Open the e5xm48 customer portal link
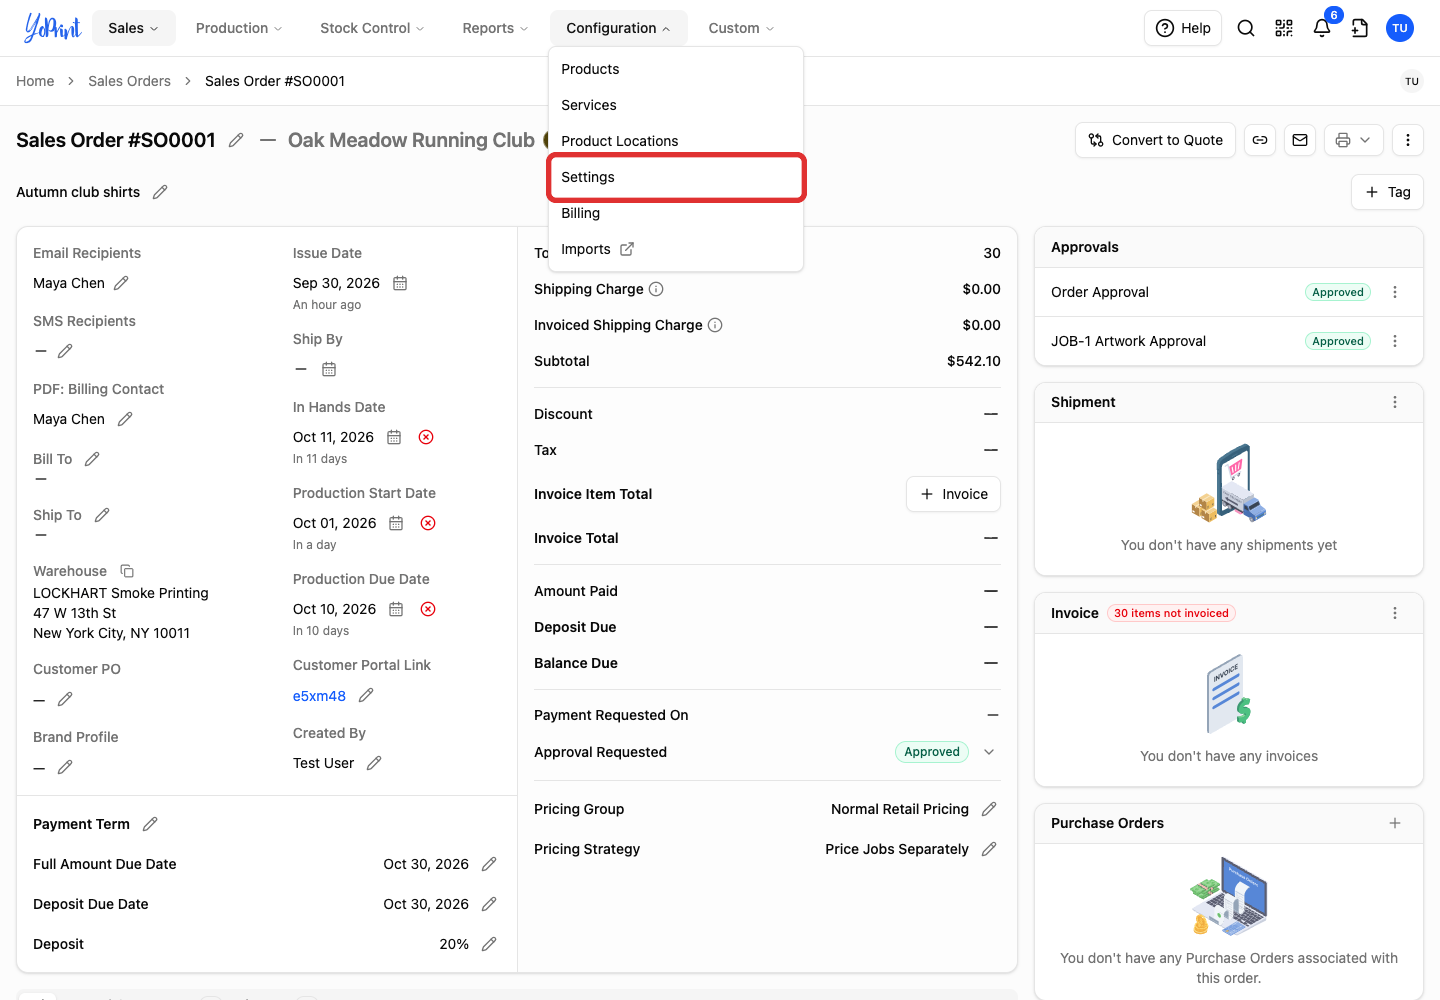 click(x=319, y=696)
